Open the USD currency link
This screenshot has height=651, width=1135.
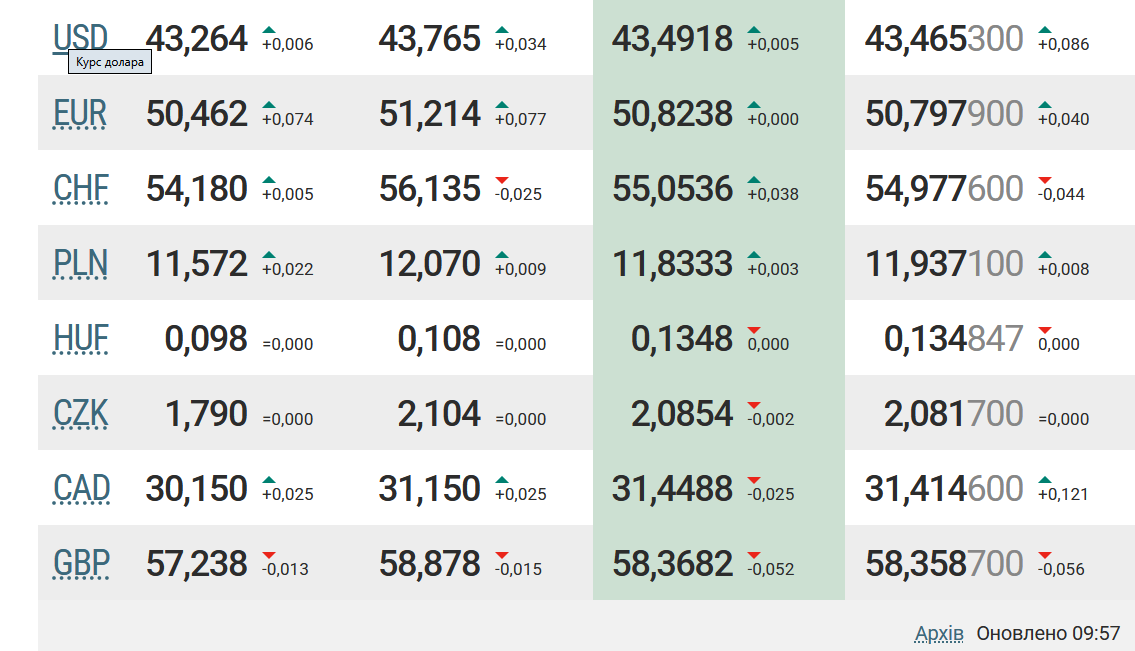point(80,38)
